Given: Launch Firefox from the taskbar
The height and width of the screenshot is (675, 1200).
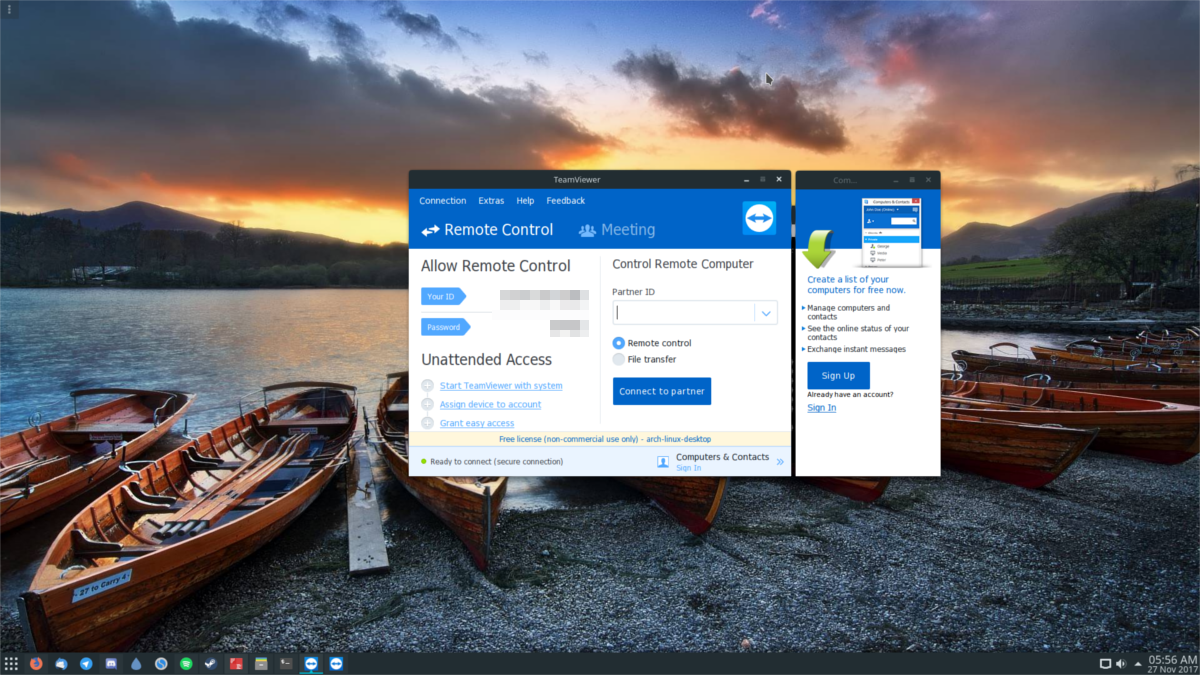Looking at the screenshot, I should point(36,664).
